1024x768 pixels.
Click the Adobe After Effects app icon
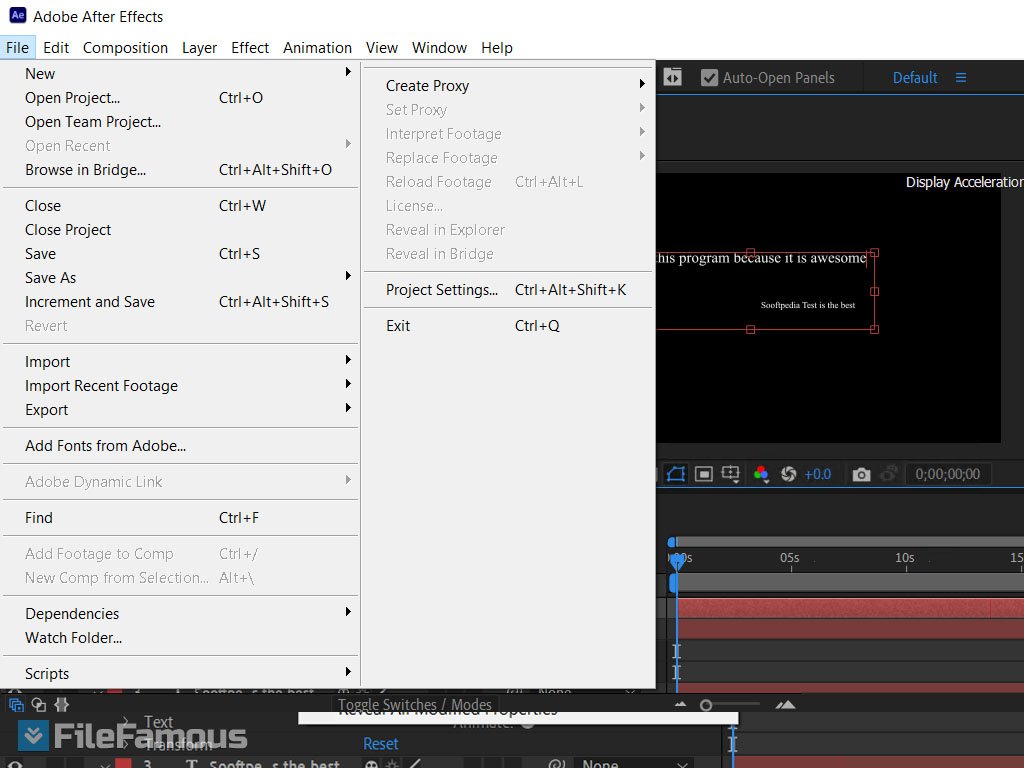[x=18, y=15]
